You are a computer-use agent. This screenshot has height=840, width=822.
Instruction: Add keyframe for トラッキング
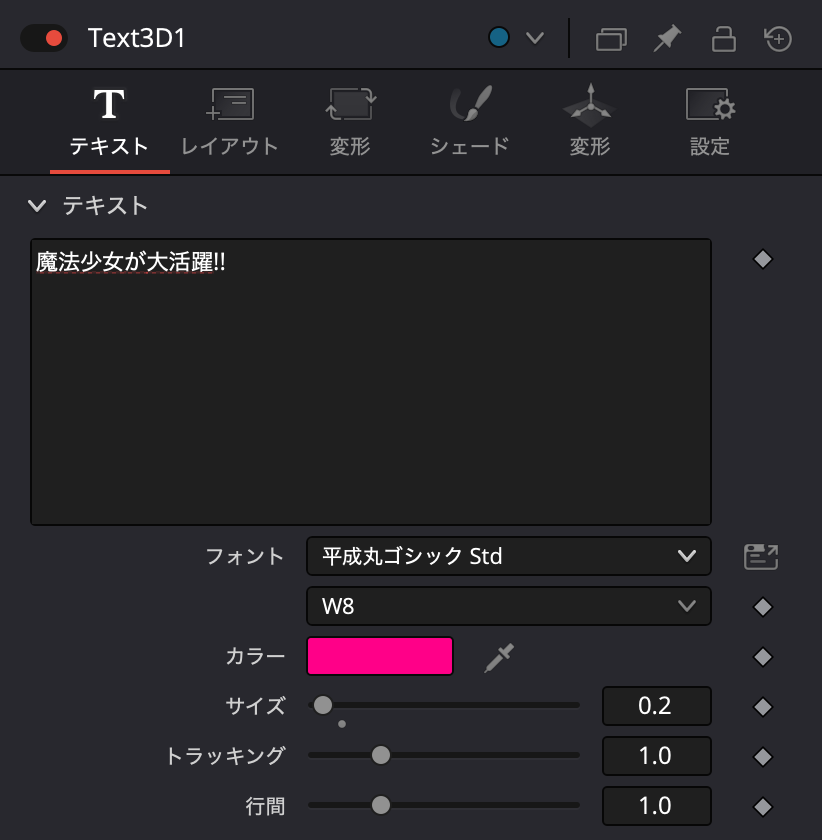coord(763,757)
